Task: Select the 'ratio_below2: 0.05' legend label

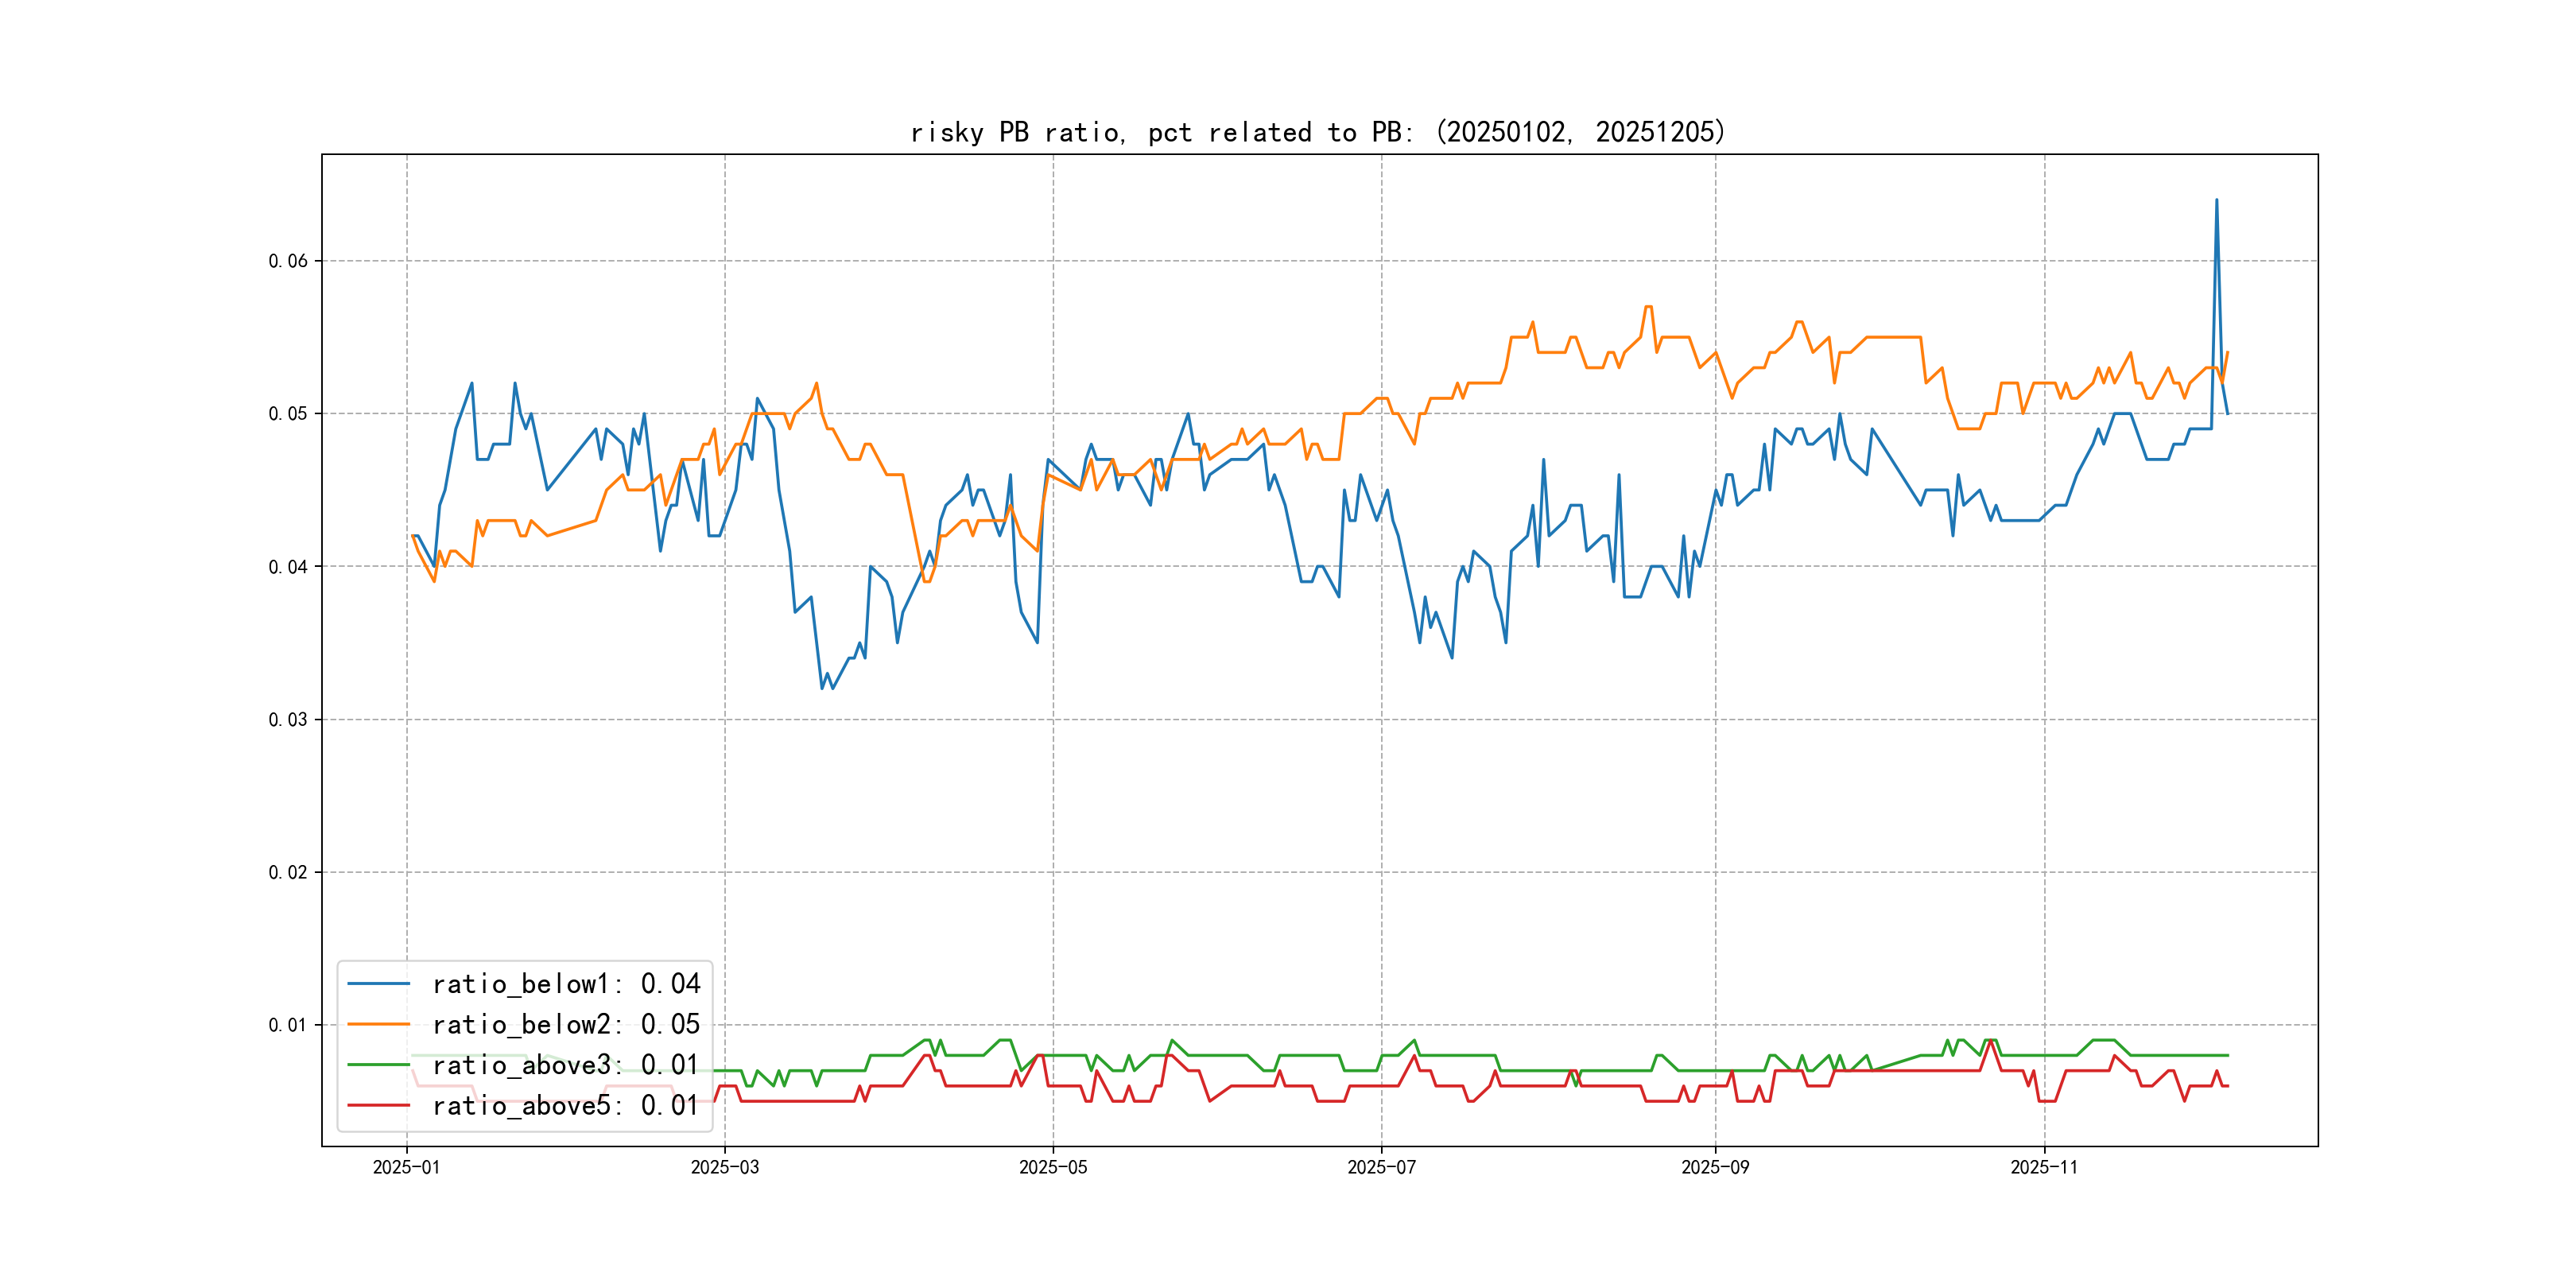Action: click(566, 1024)
